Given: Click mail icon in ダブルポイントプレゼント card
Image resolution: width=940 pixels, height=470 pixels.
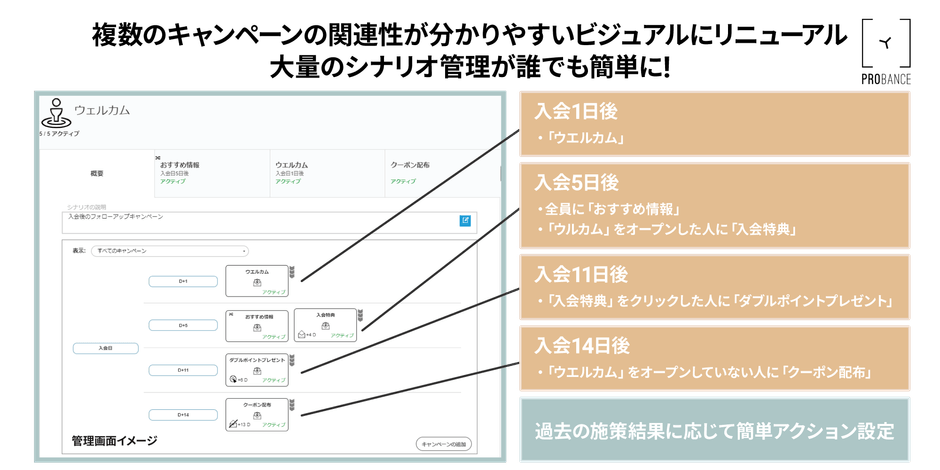Looking at the screenshot, I should [257, 372].
